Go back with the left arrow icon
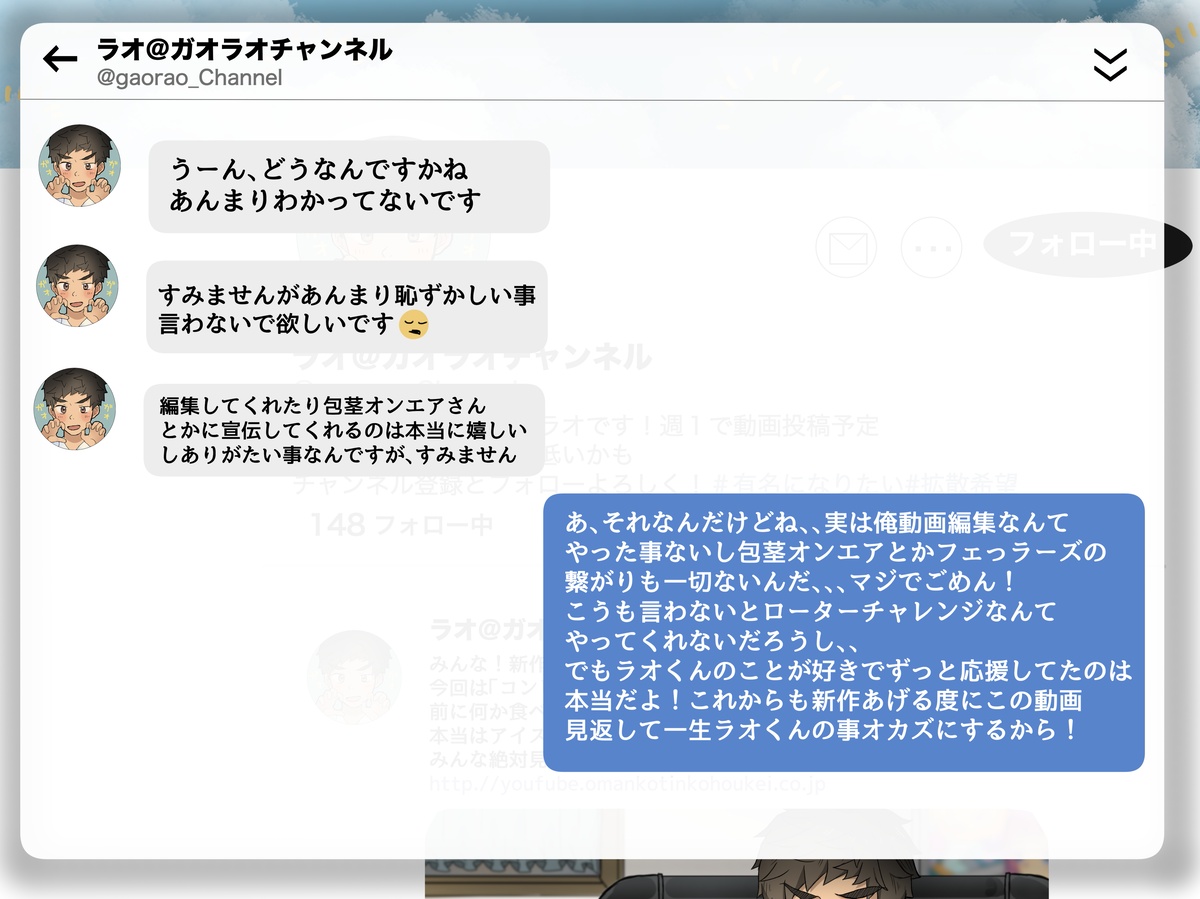Screen dimensions: 1200x899 pyautogui.click(x=60, y=60)
